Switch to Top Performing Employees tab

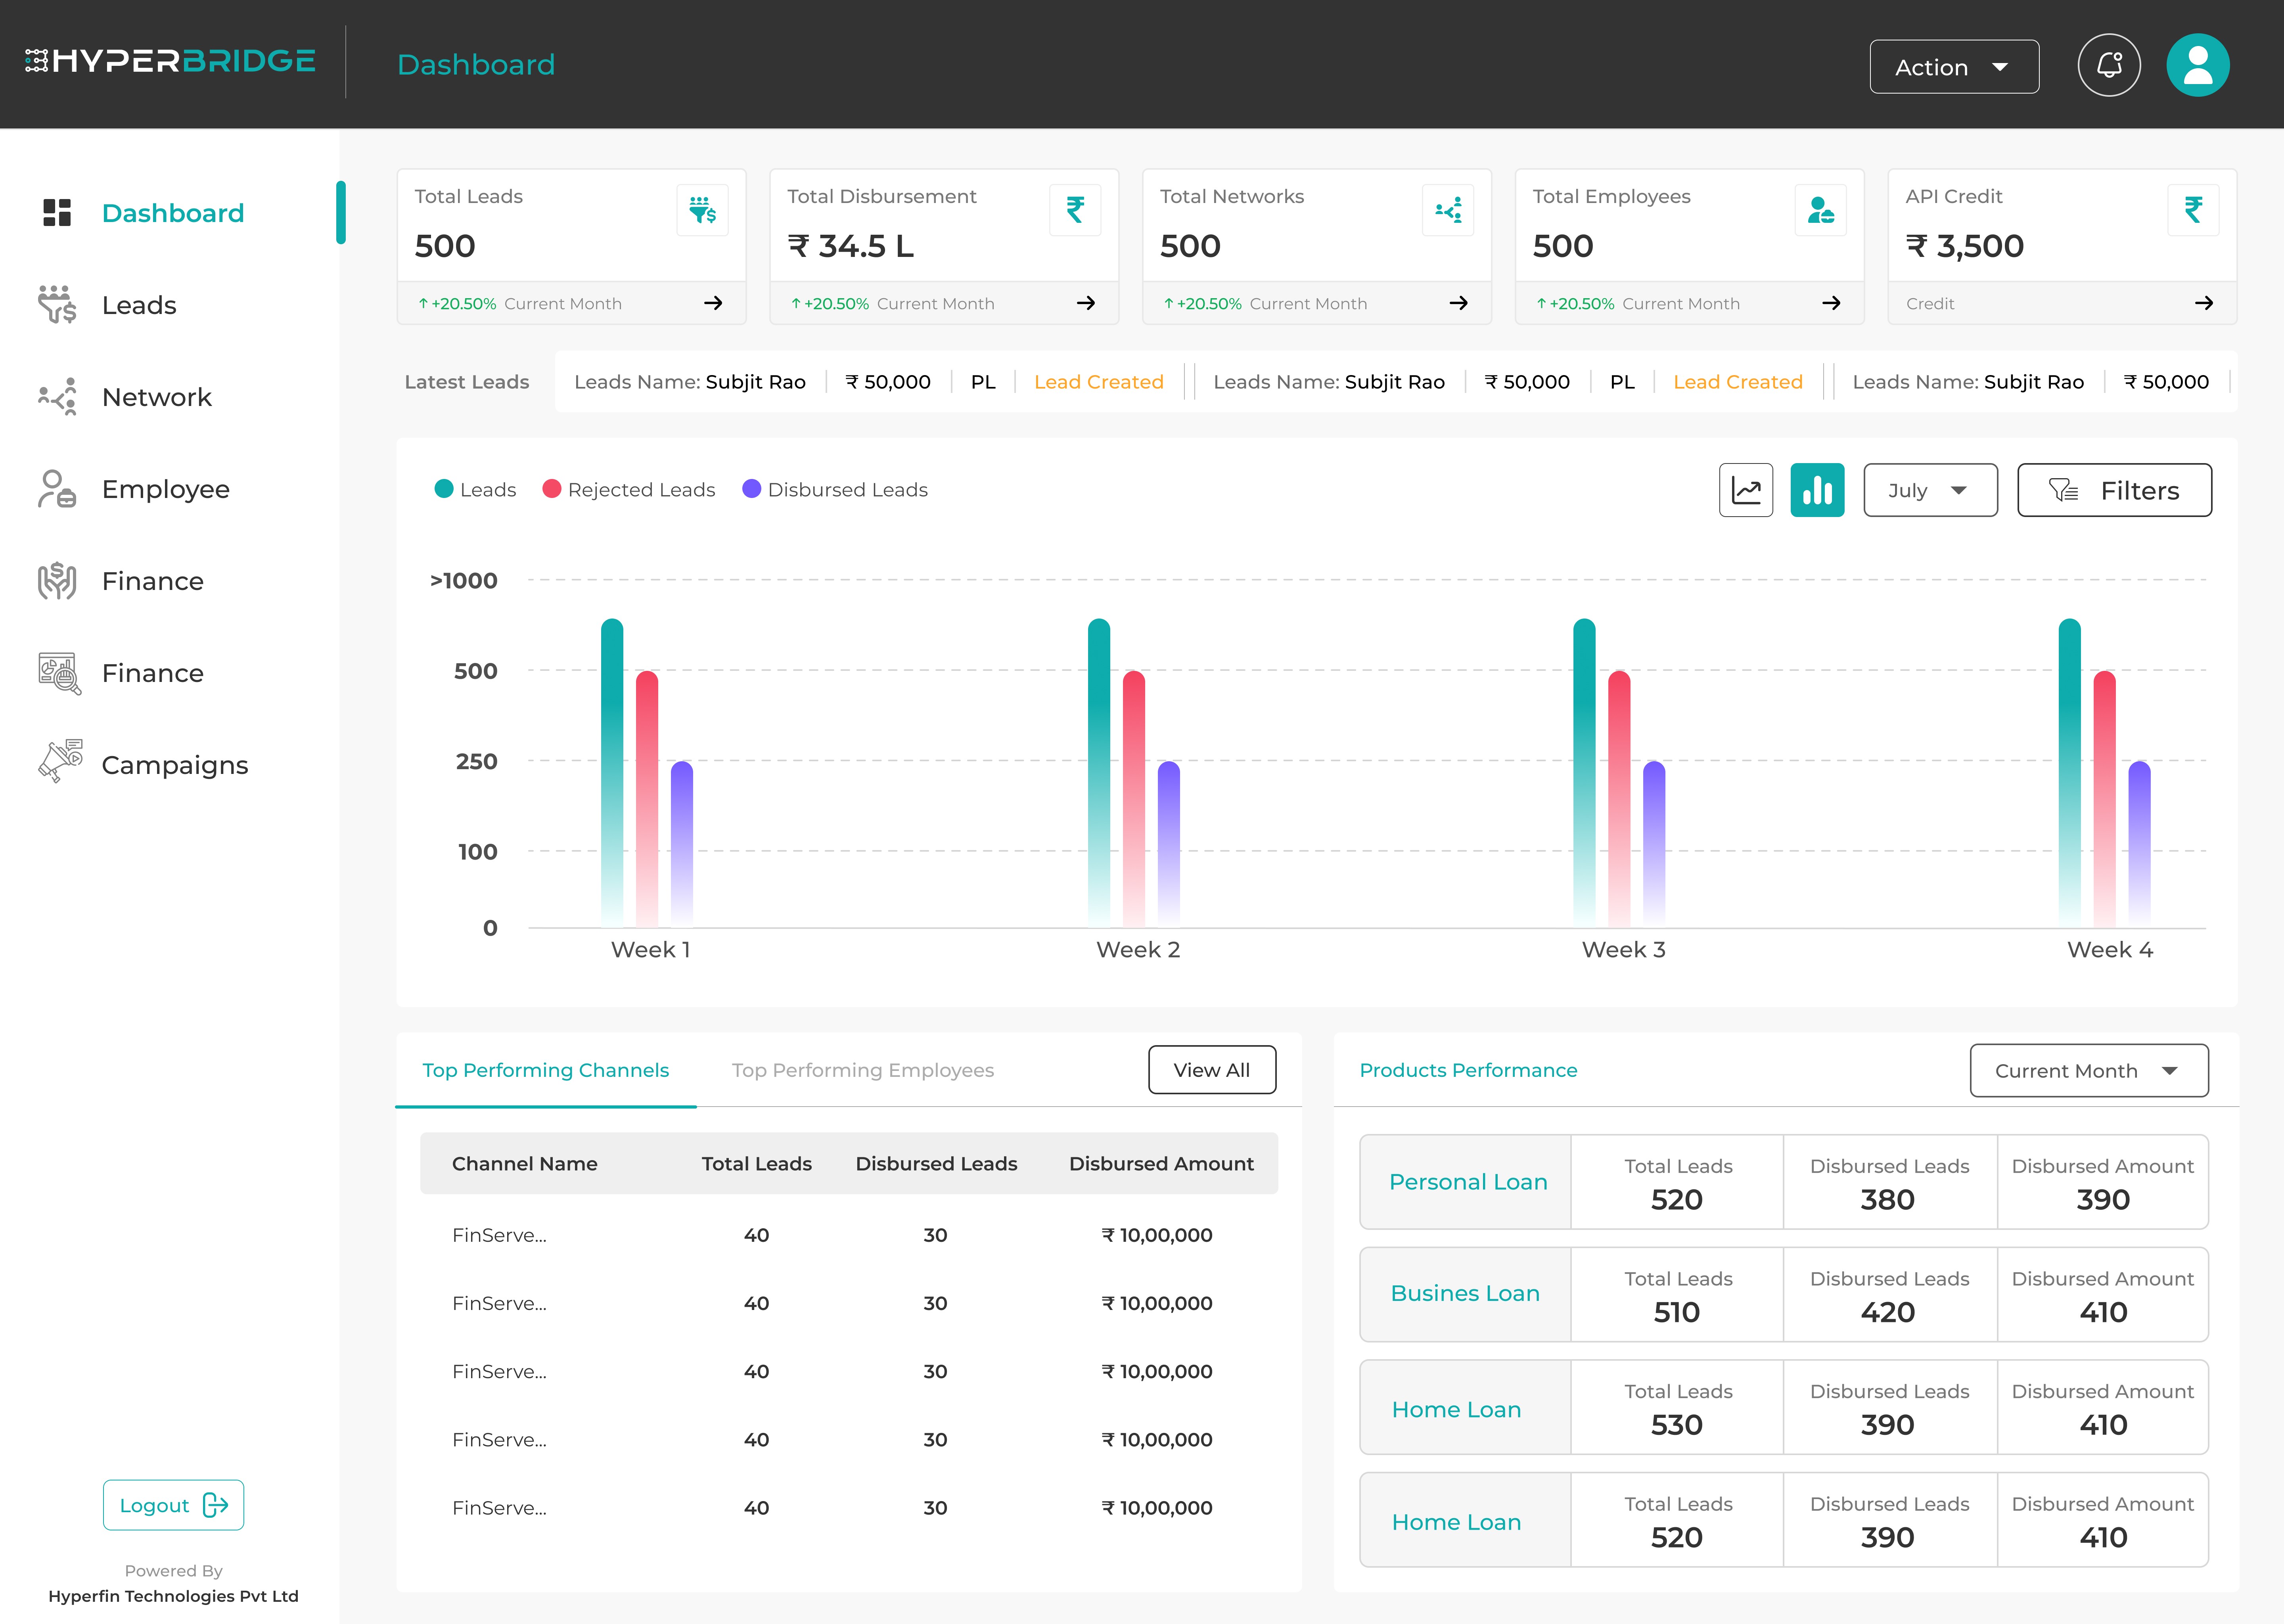click(862, 1070)
